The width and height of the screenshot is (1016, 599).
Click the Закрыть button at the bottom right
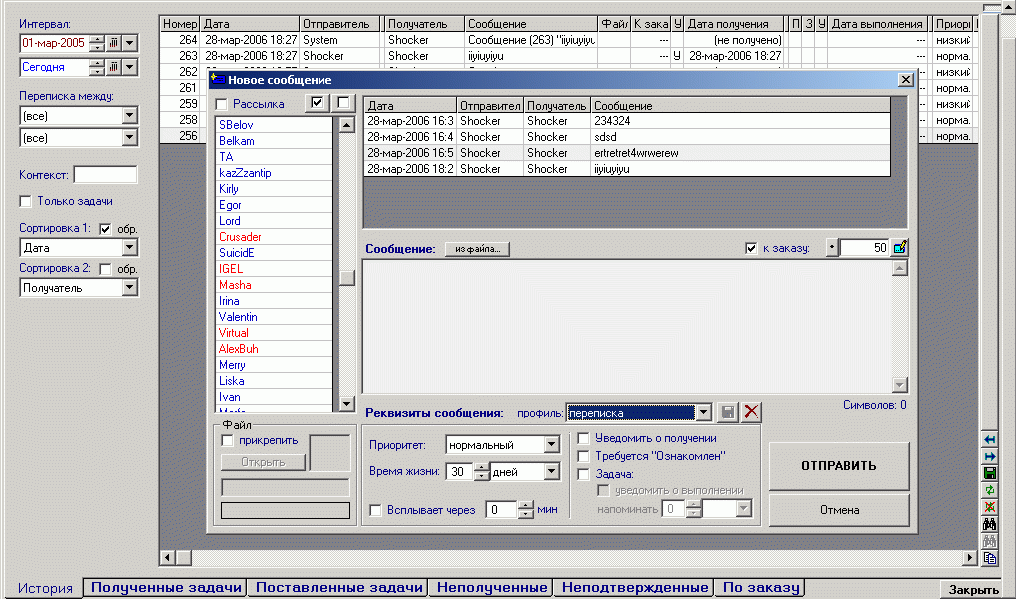pos(973,589)
